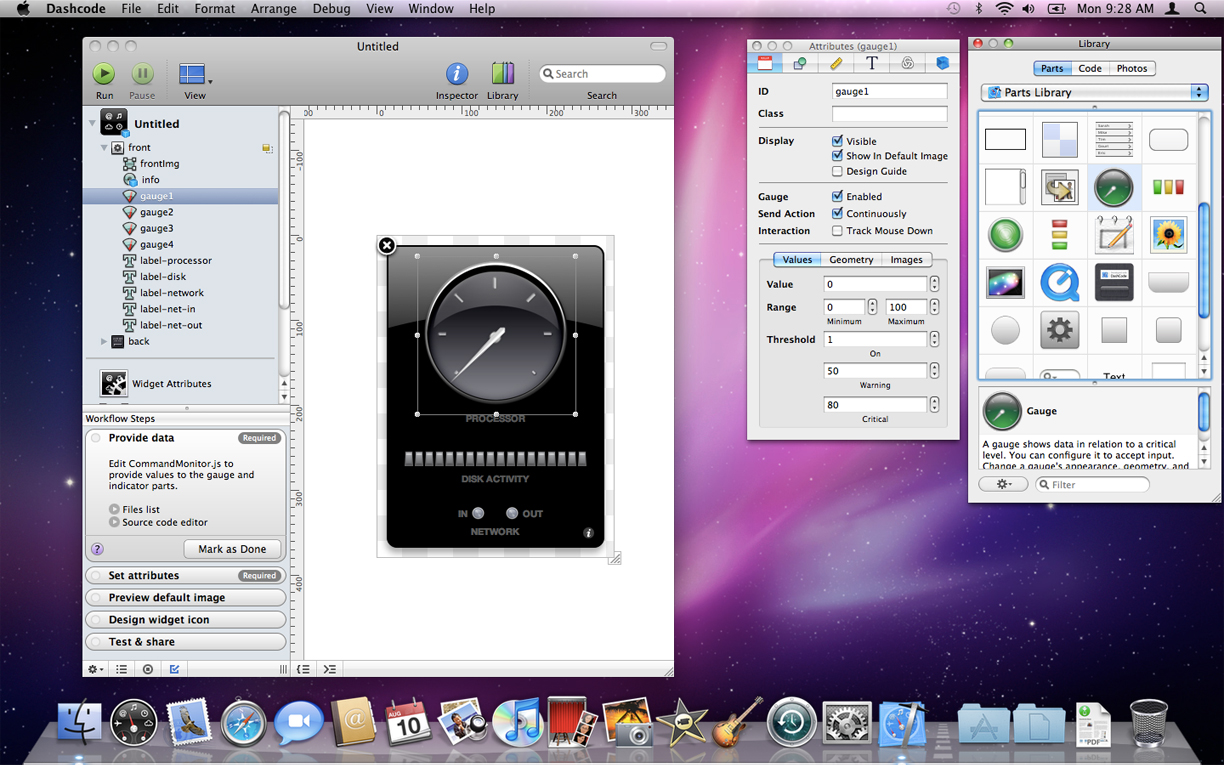The image size is (1224, 765).
Task: Click the list view icon at window bottom
Action: click(122, 669)
